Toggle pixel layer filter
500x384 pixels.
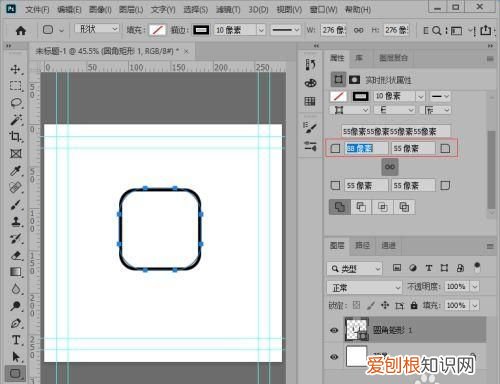(397, 268)
